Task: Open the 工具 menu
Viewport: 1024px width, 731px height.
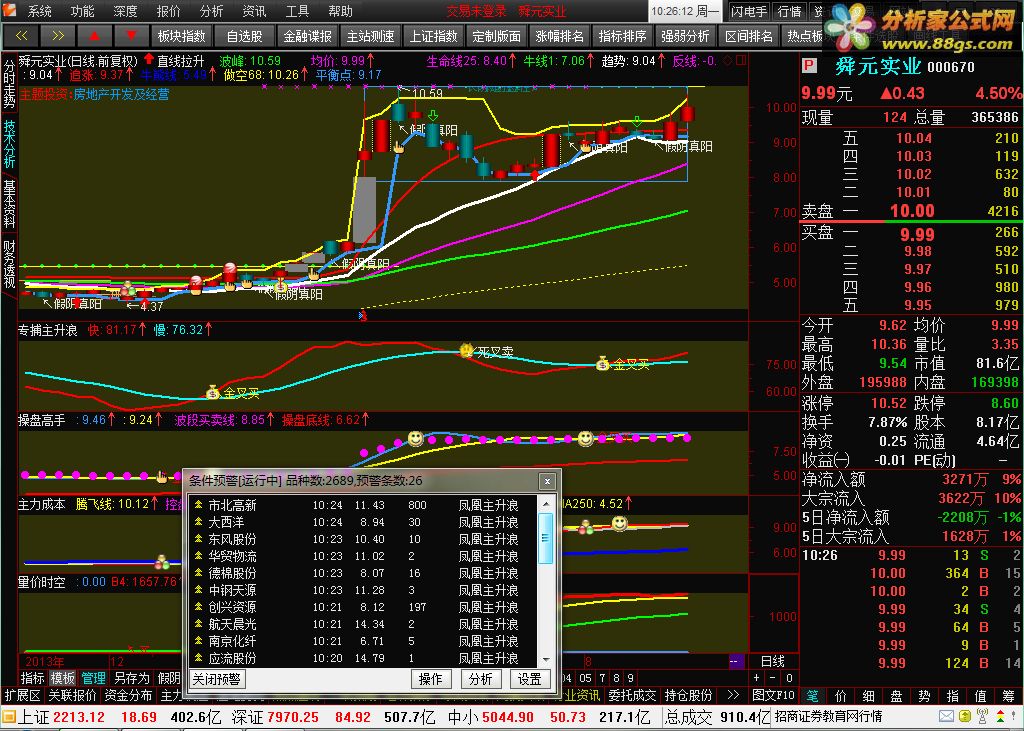Action: click(x=298, y=11)
